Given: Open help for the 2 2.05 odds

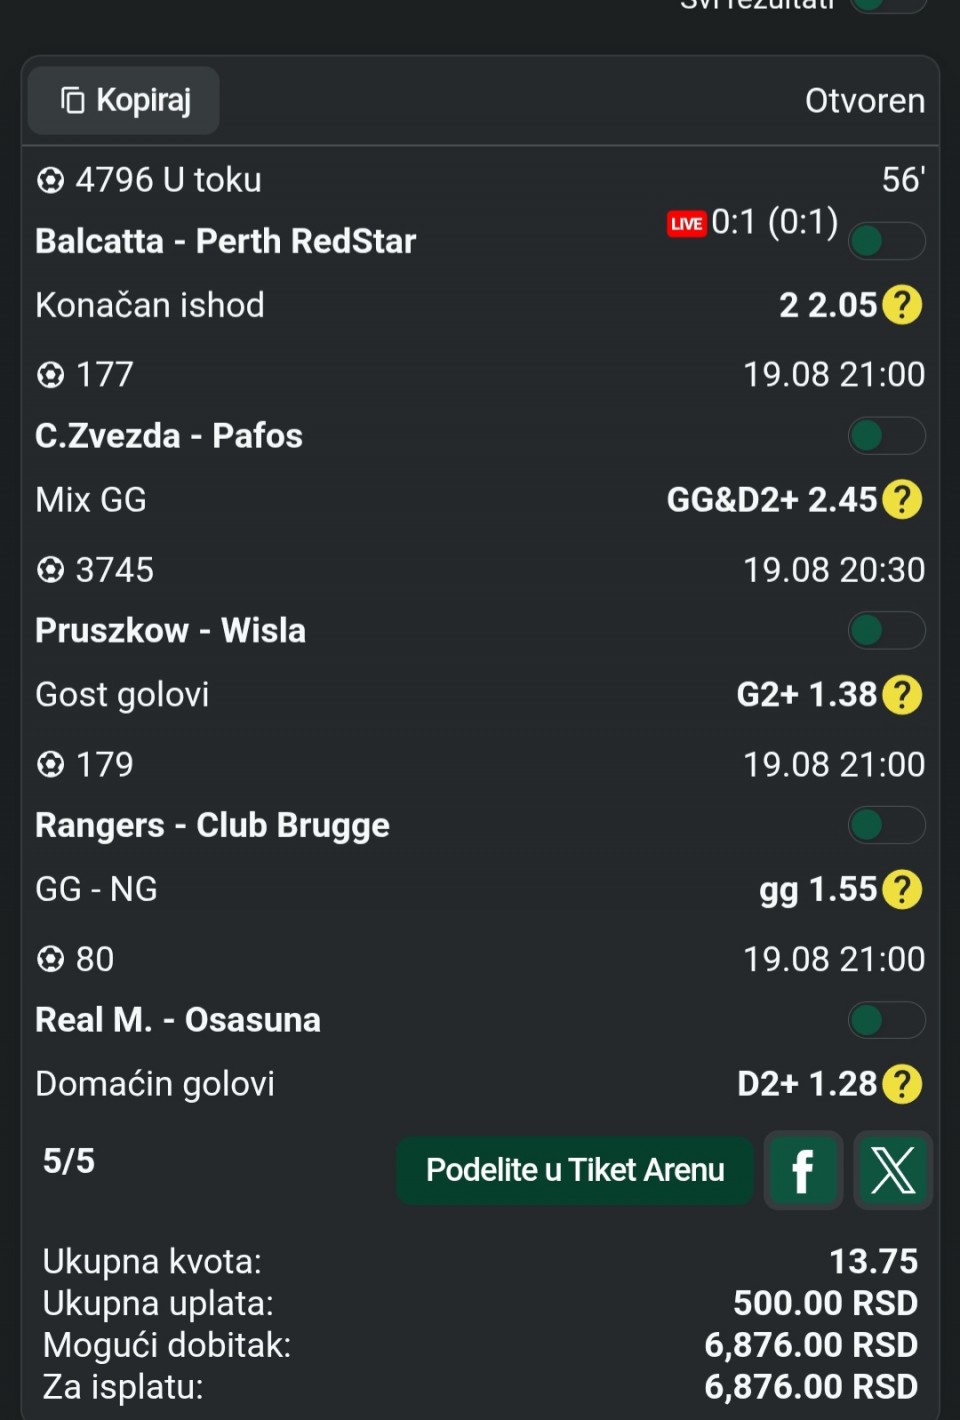Looking at the screenshot, I should 902,305.
